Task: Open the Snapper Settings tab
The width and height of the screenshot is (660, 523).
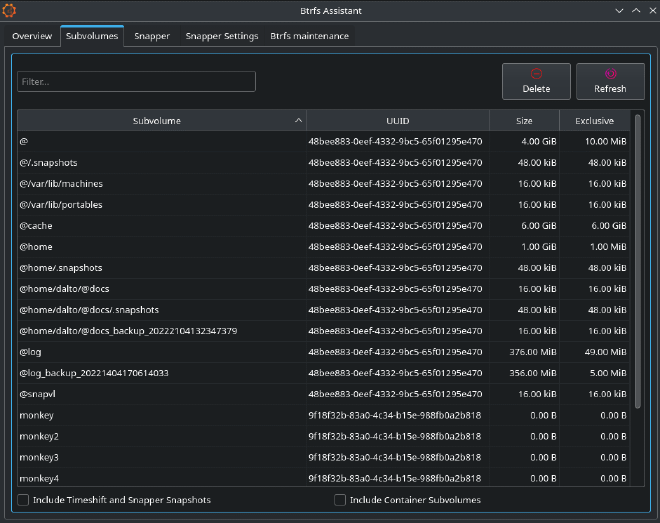Action: coord(221,36)
